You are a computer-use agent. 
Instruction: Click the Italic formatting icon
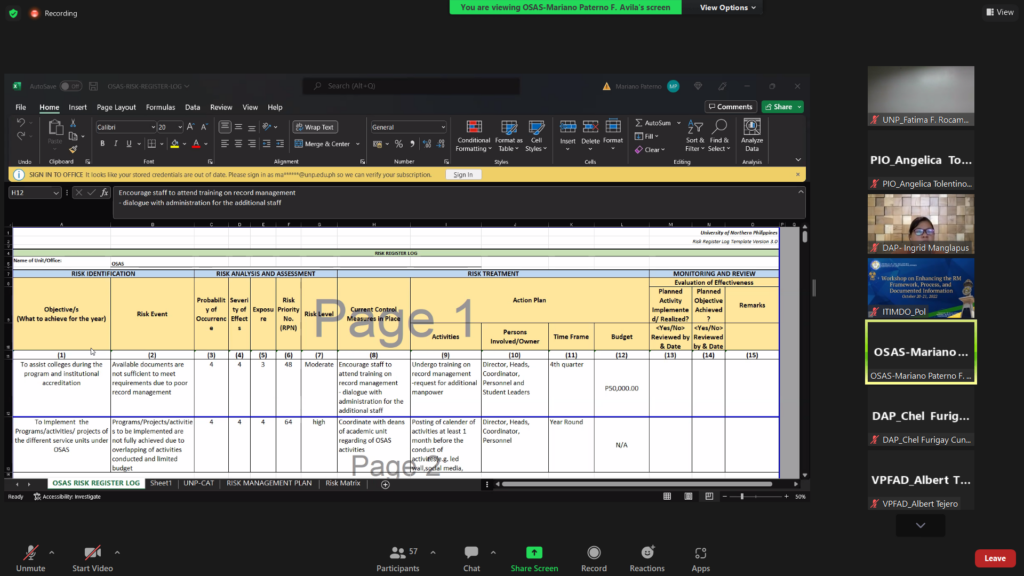[116, 144]
